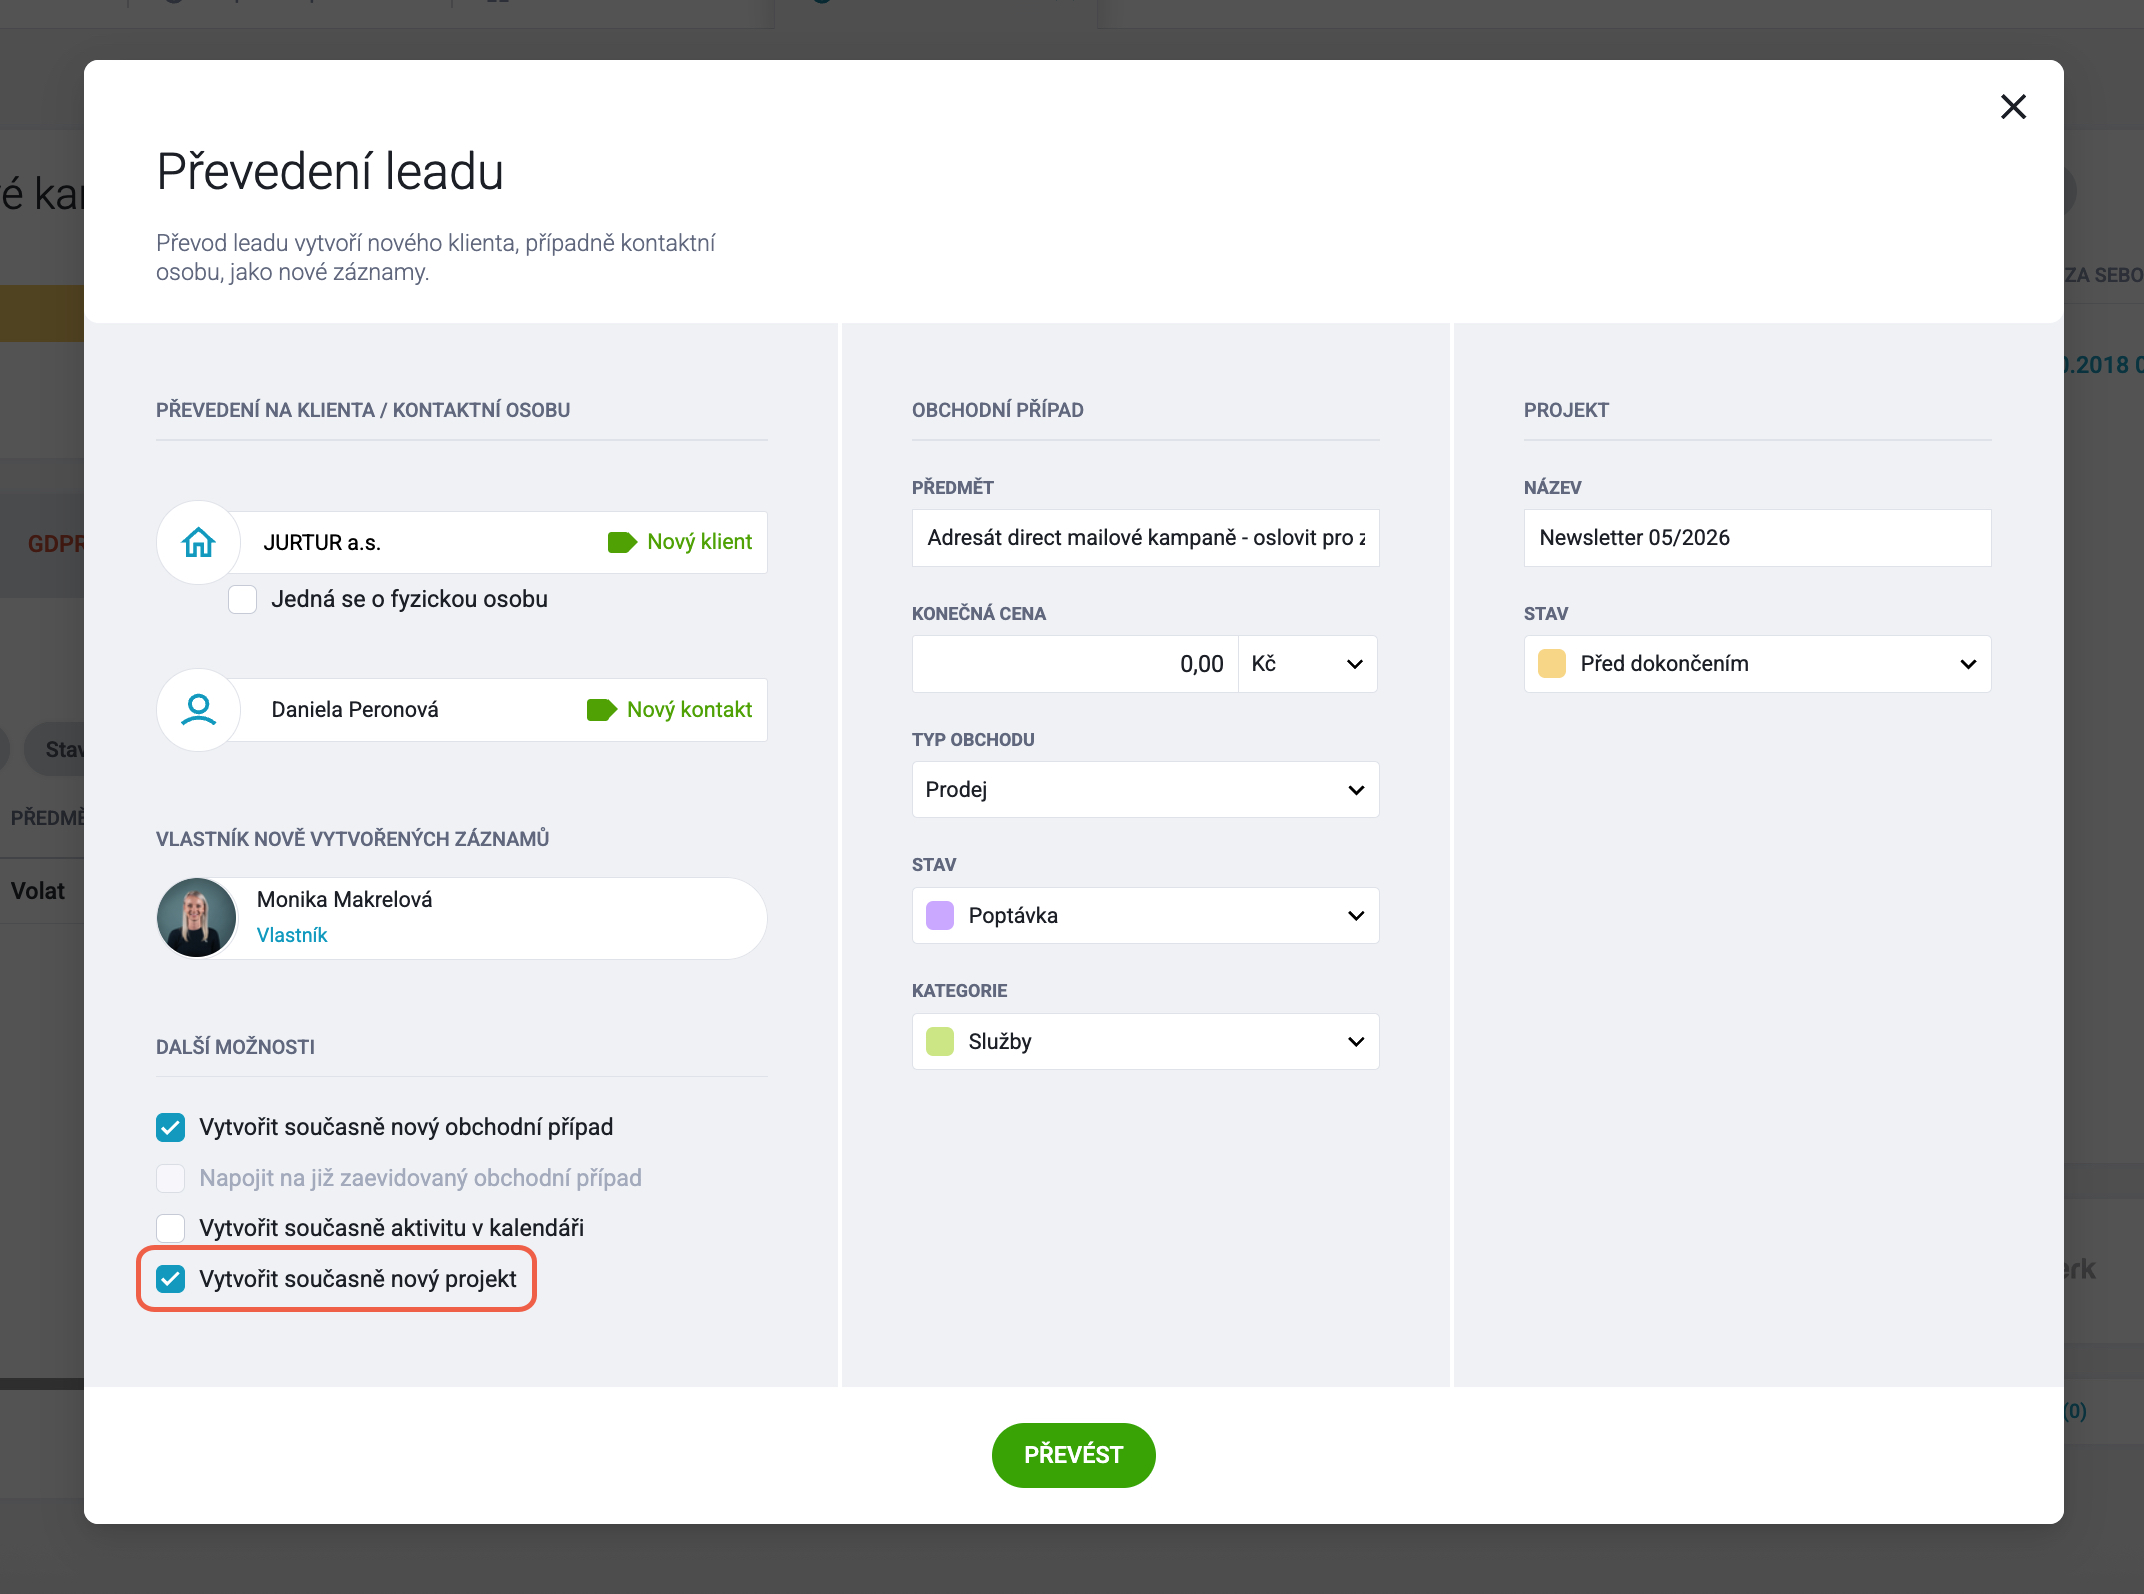Click the green Služby category swatch

pyautogui.click(x=940, y=1042)
